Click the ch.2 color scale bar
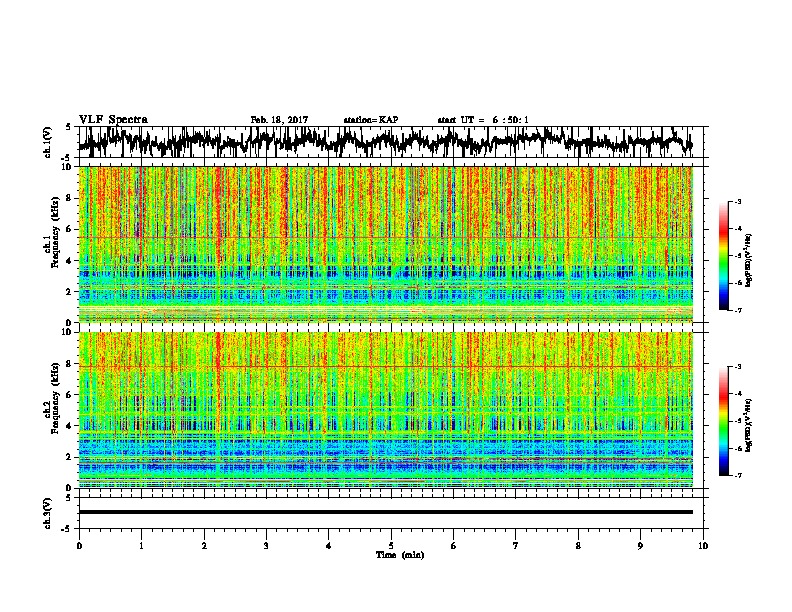The height and width of the screenshot is (612, 792). 723,421
